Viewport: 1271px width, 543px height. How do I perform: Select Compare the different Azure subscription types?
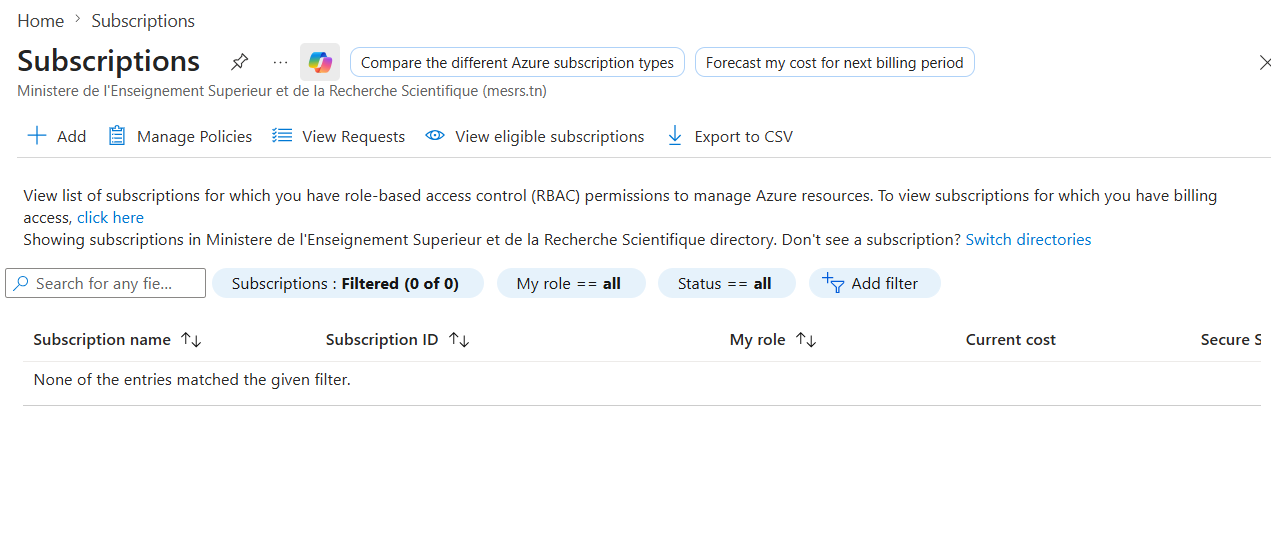517,62
